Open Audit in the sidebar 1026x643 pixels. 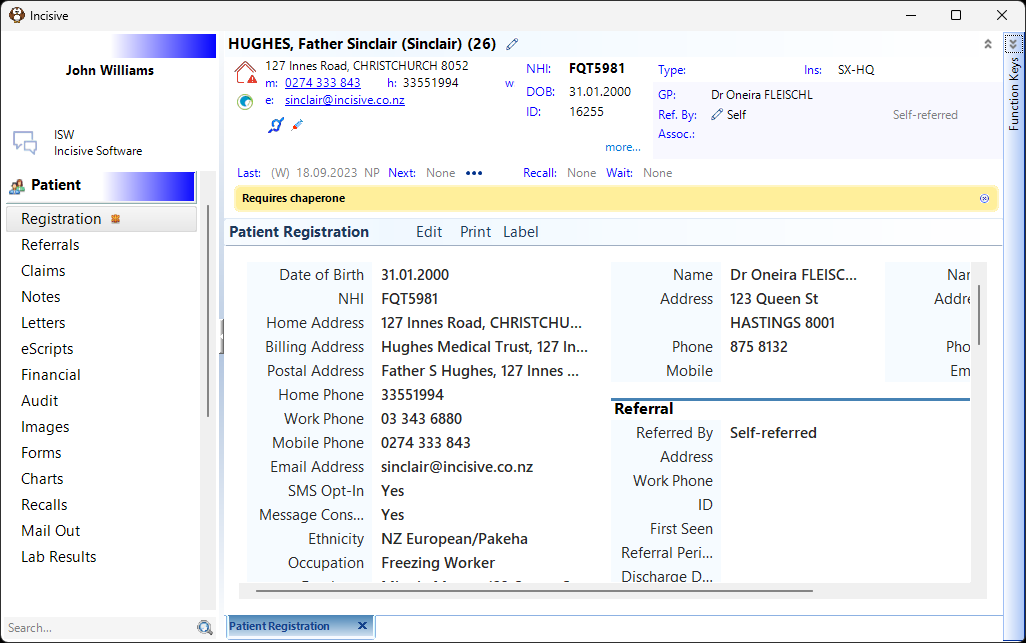click(x=40, y=401)
